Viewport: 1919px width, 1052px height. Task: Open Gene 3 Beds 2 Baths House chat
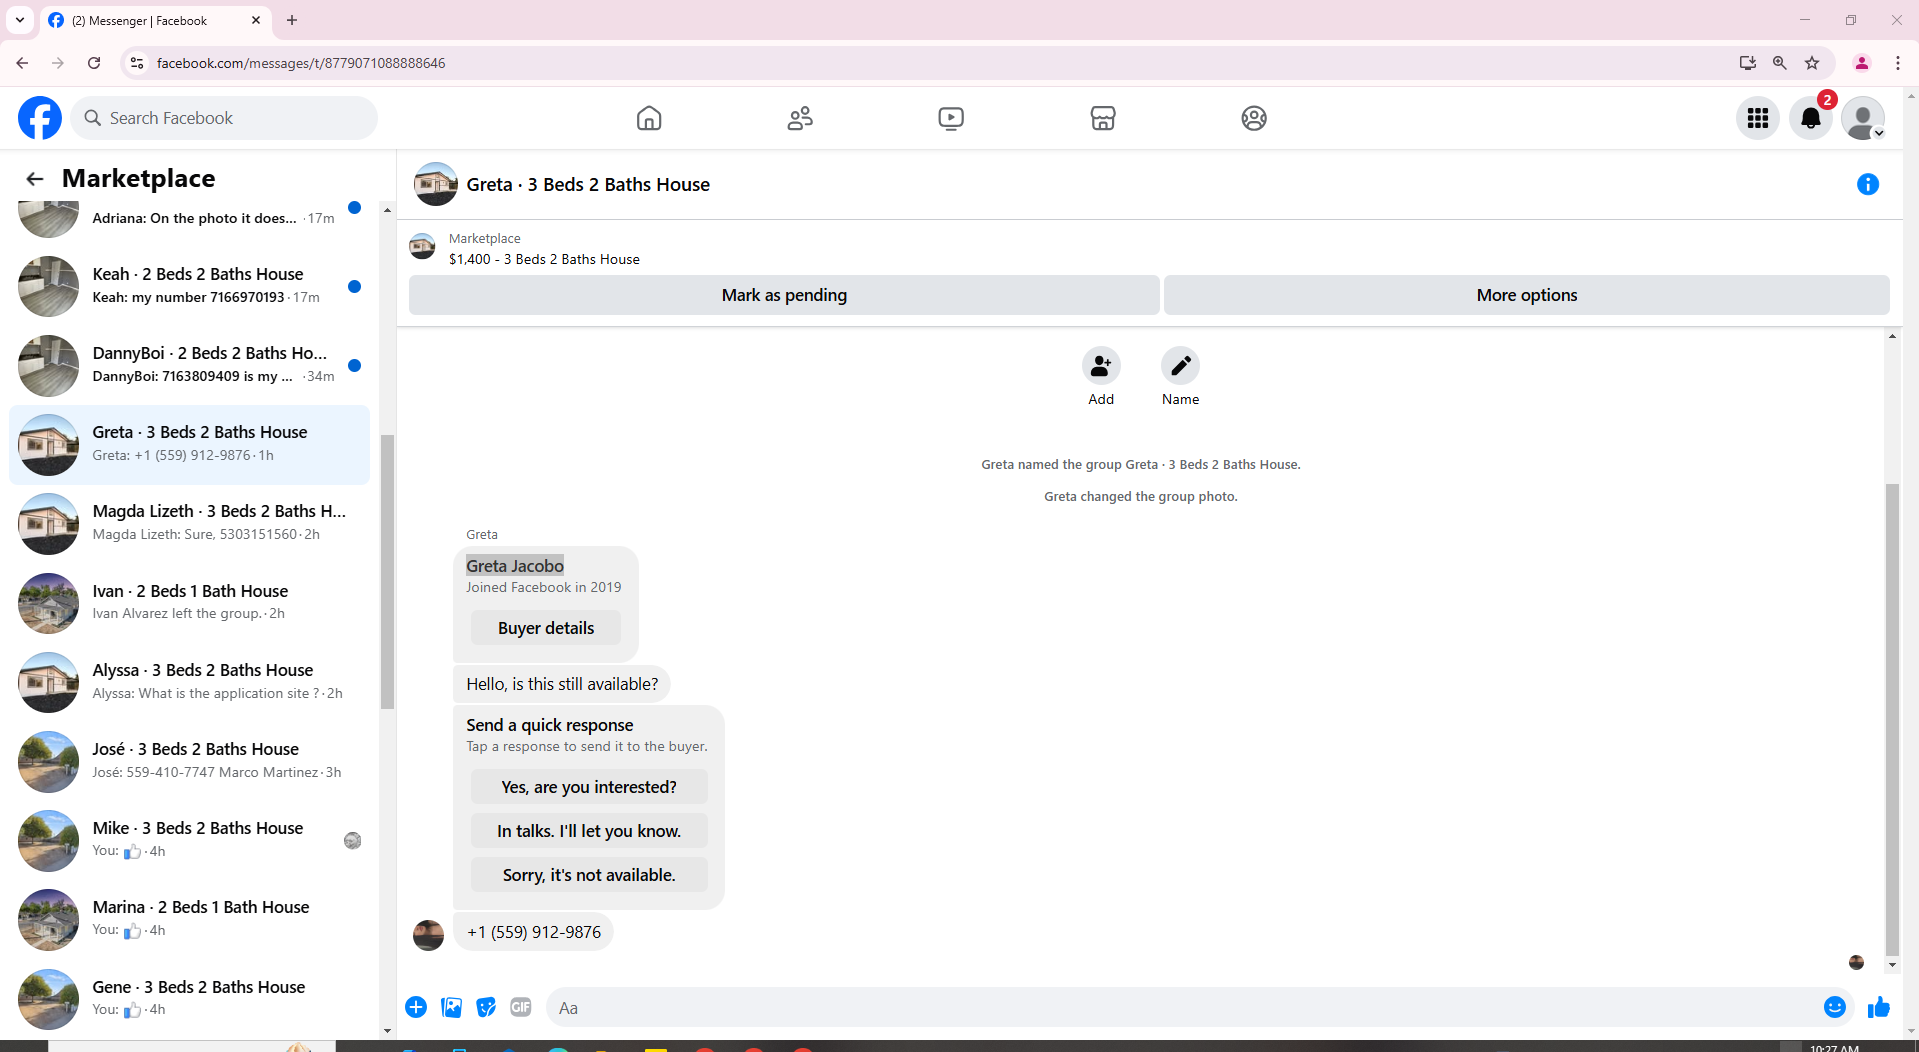point(190,999)
